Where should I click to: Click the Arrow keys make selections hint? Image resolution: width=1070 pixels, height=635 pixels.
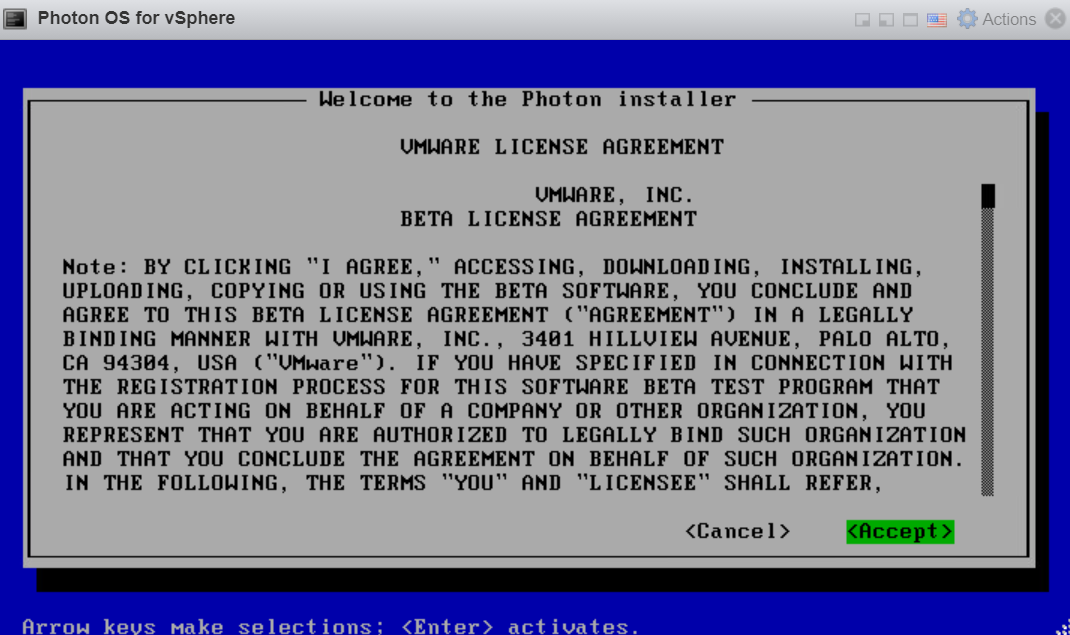pos(330,626)
